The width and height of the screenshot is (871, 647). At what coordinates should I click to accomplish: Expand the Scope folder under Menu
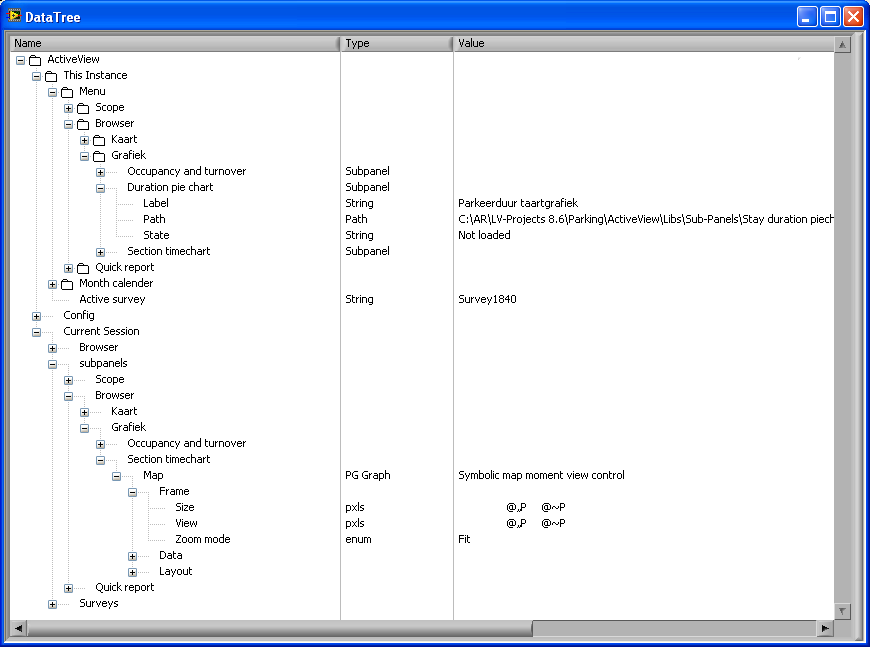pos(68,108)
